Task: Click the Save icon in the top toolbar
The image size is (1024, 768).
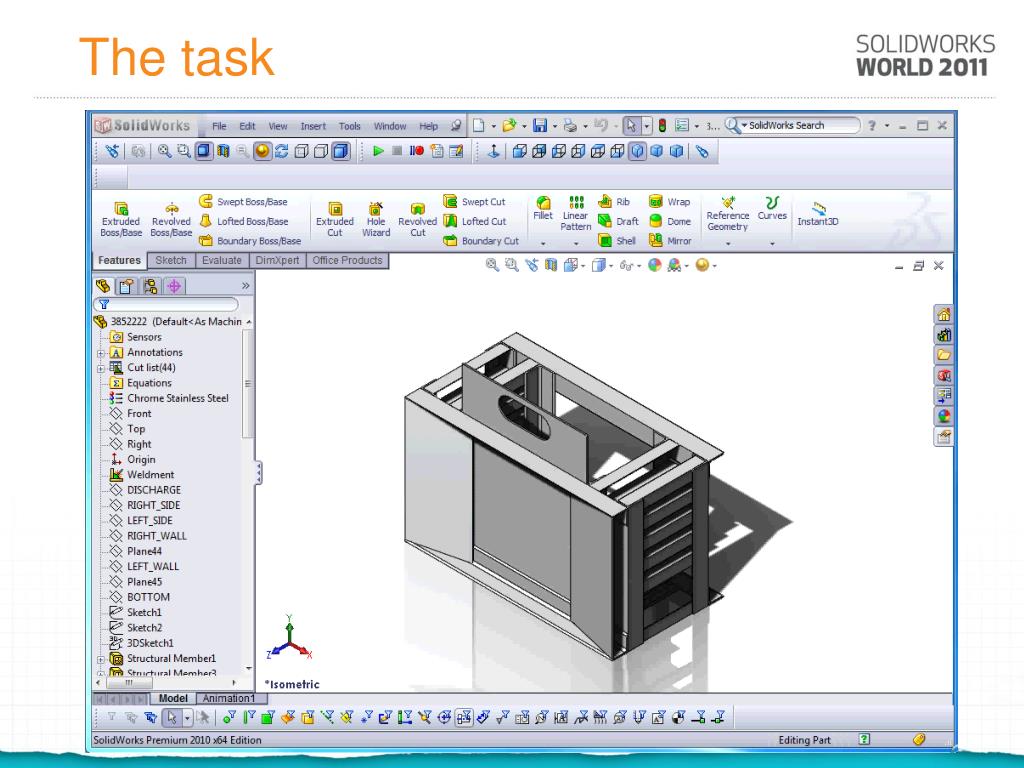Action: coord(540,125)
